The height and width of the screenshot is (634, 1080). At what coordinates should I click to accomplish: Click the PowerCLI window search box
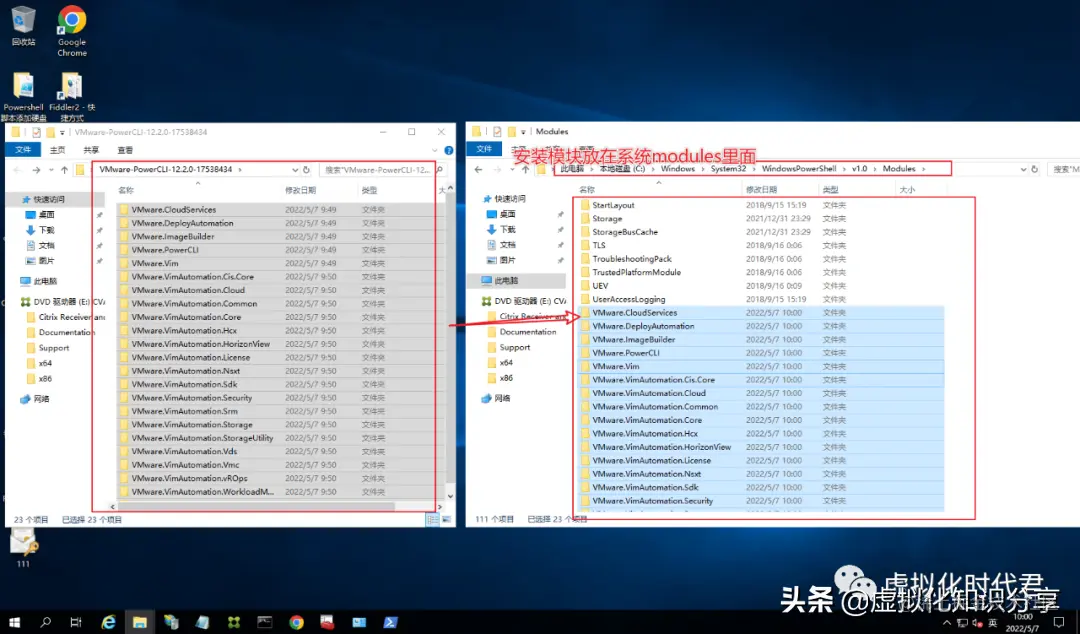tap(377, 170)
